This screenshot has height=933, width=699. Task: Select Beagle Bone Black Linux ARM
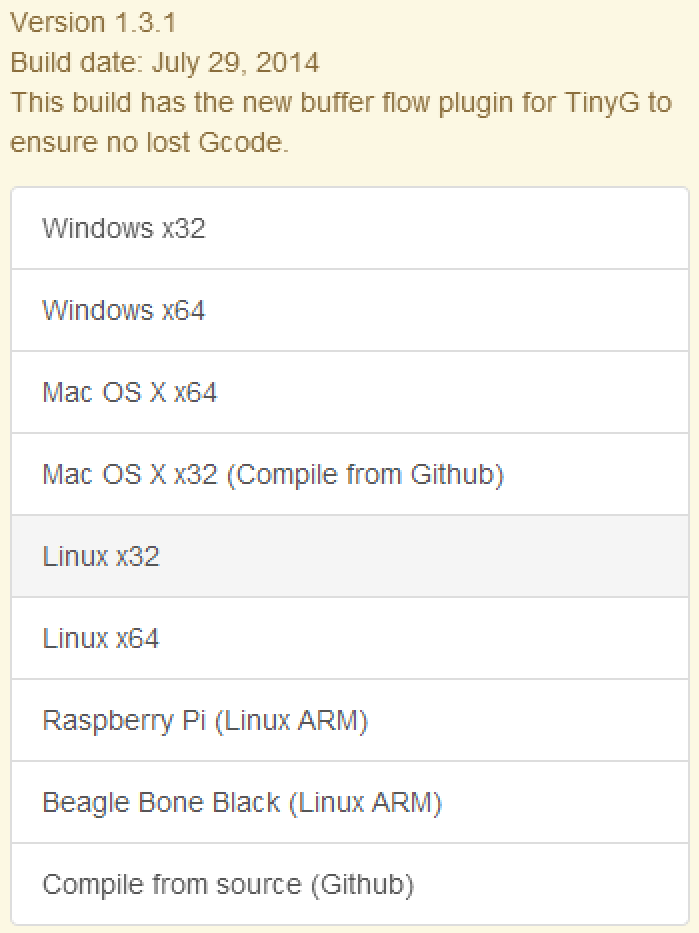point(241,803)
